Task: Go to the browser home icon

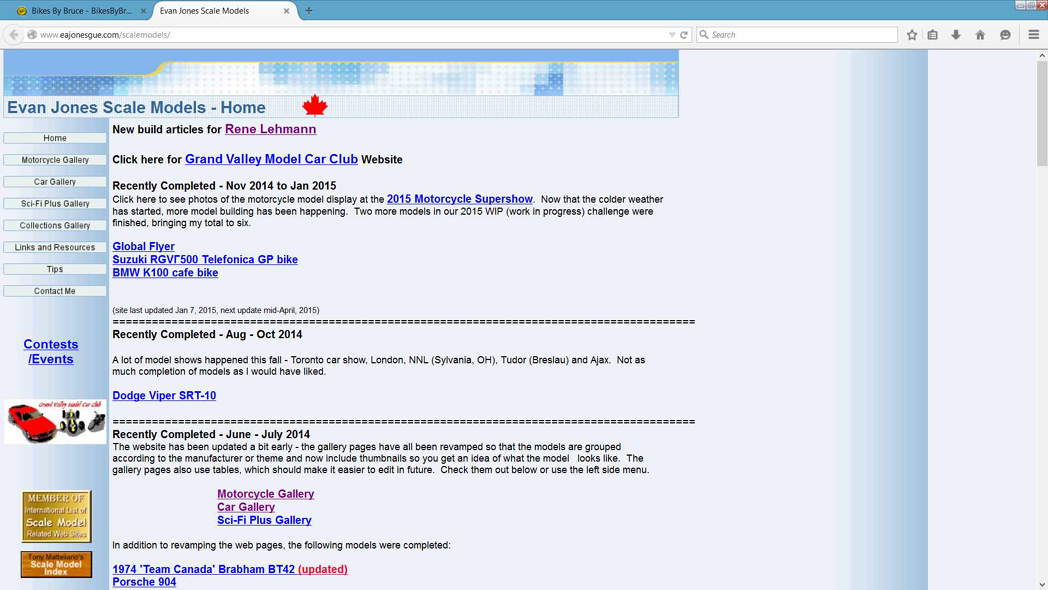Action: pyautogui.click(x=980, y=35)
